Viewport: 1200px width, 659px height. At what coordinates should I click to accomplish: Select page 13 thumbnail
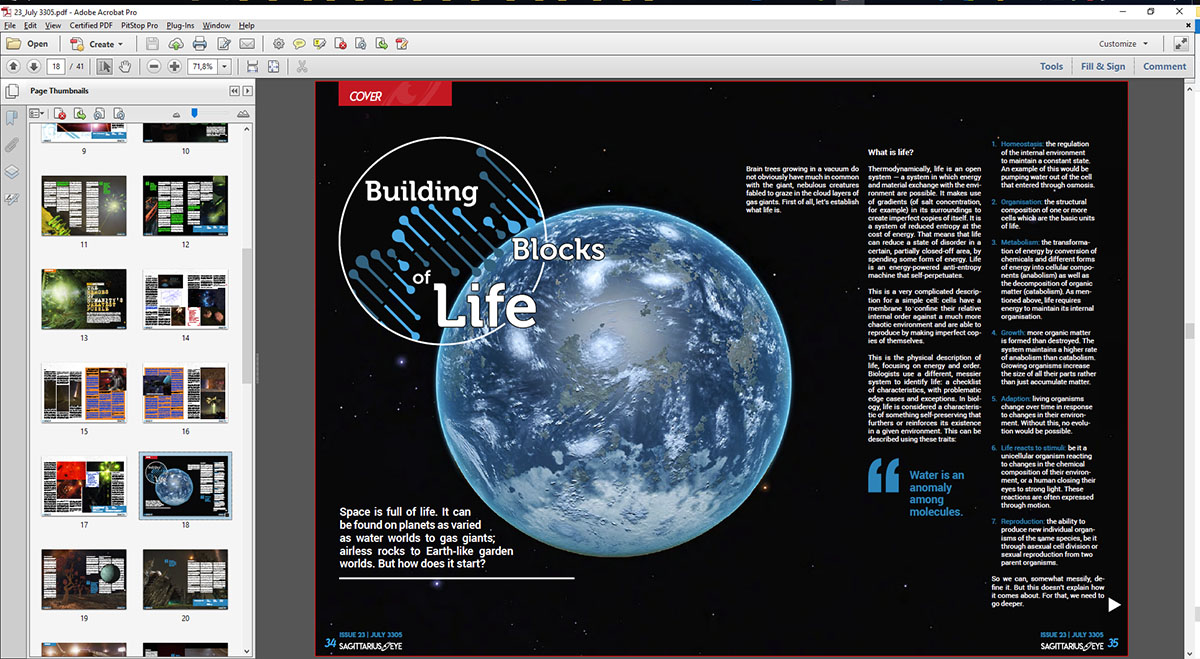coord(84,299)
